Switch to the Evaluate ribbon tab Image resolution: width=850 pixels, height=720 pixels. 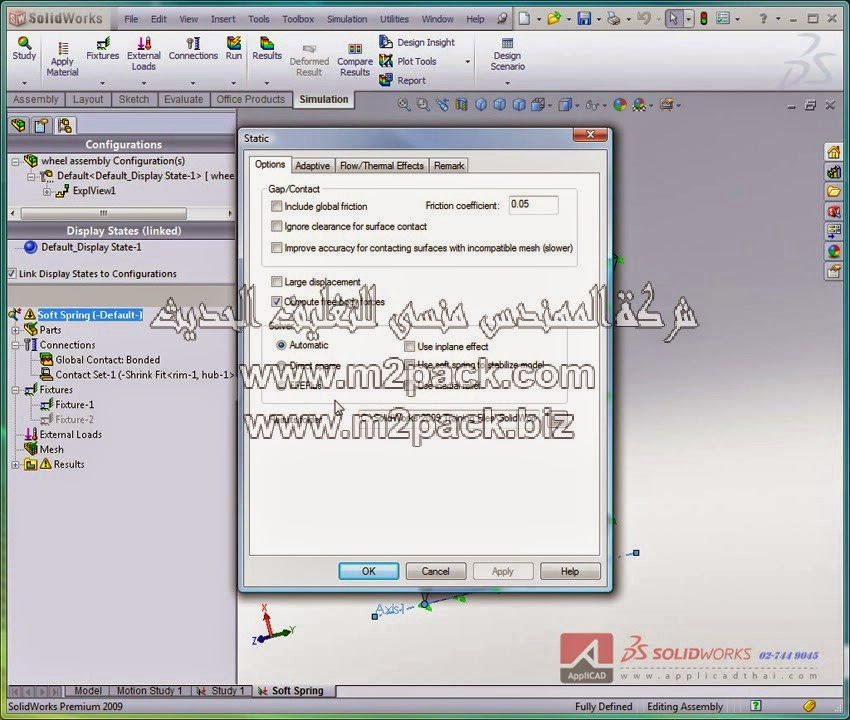coord(183,99)
